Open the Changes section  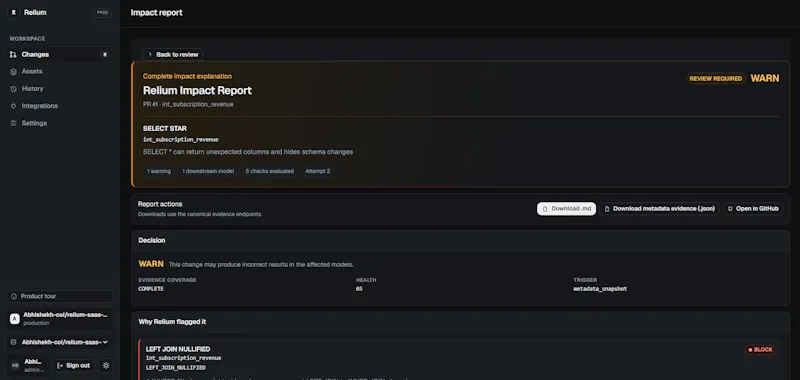click(59, 55)
